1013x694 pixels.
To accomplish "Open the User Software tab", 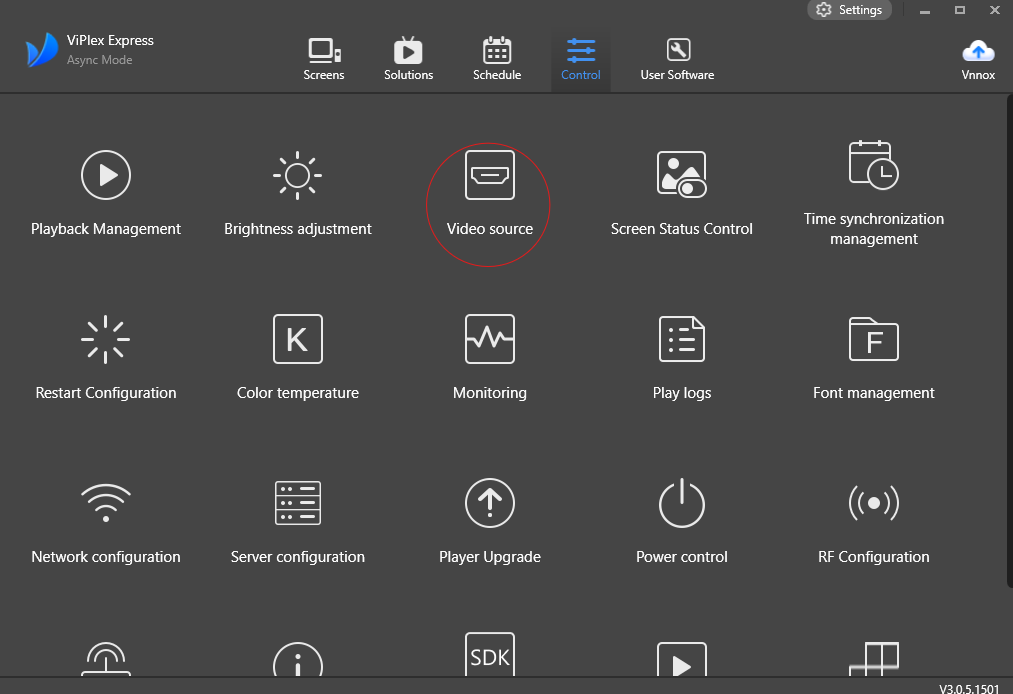I will pos(677,59).
